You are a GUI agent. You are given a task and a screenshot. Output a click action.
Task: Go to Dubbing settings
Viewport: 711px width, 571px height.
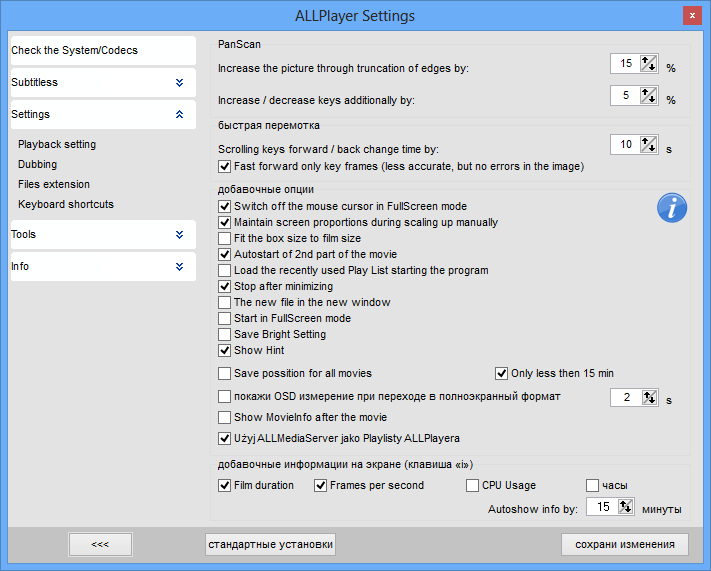tap(38, 164)
